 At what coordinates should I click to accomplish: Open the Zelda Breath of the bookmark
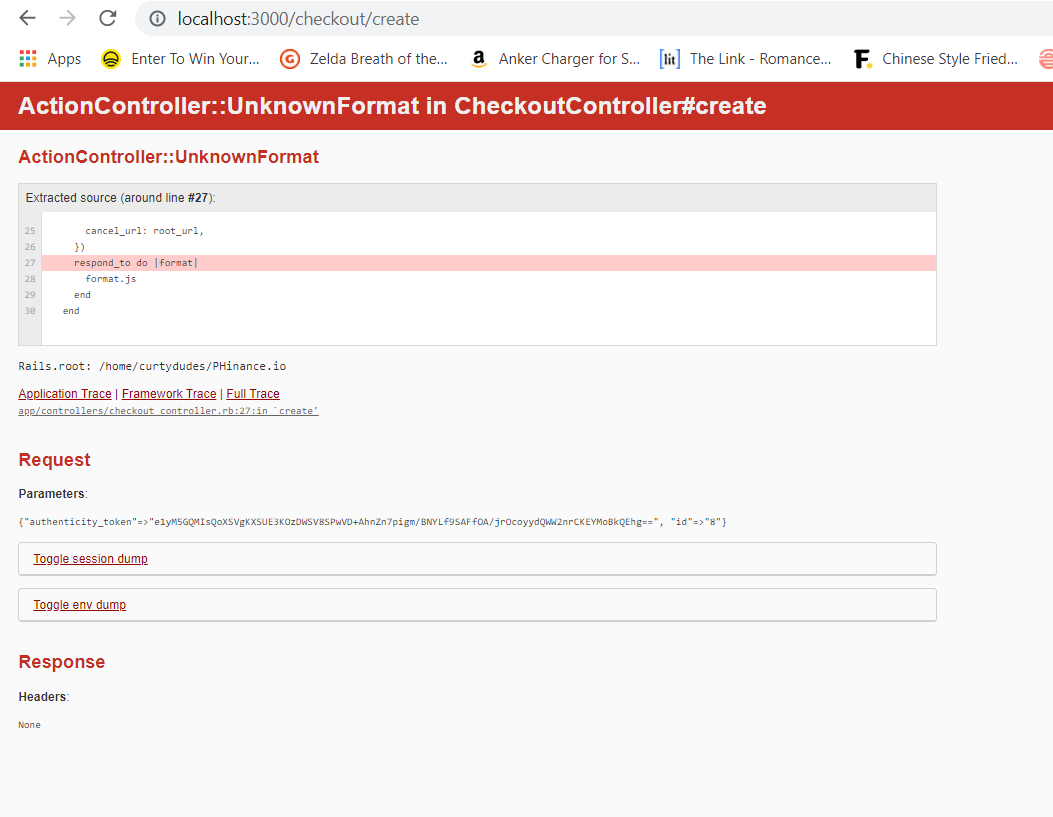click(378, 58)
